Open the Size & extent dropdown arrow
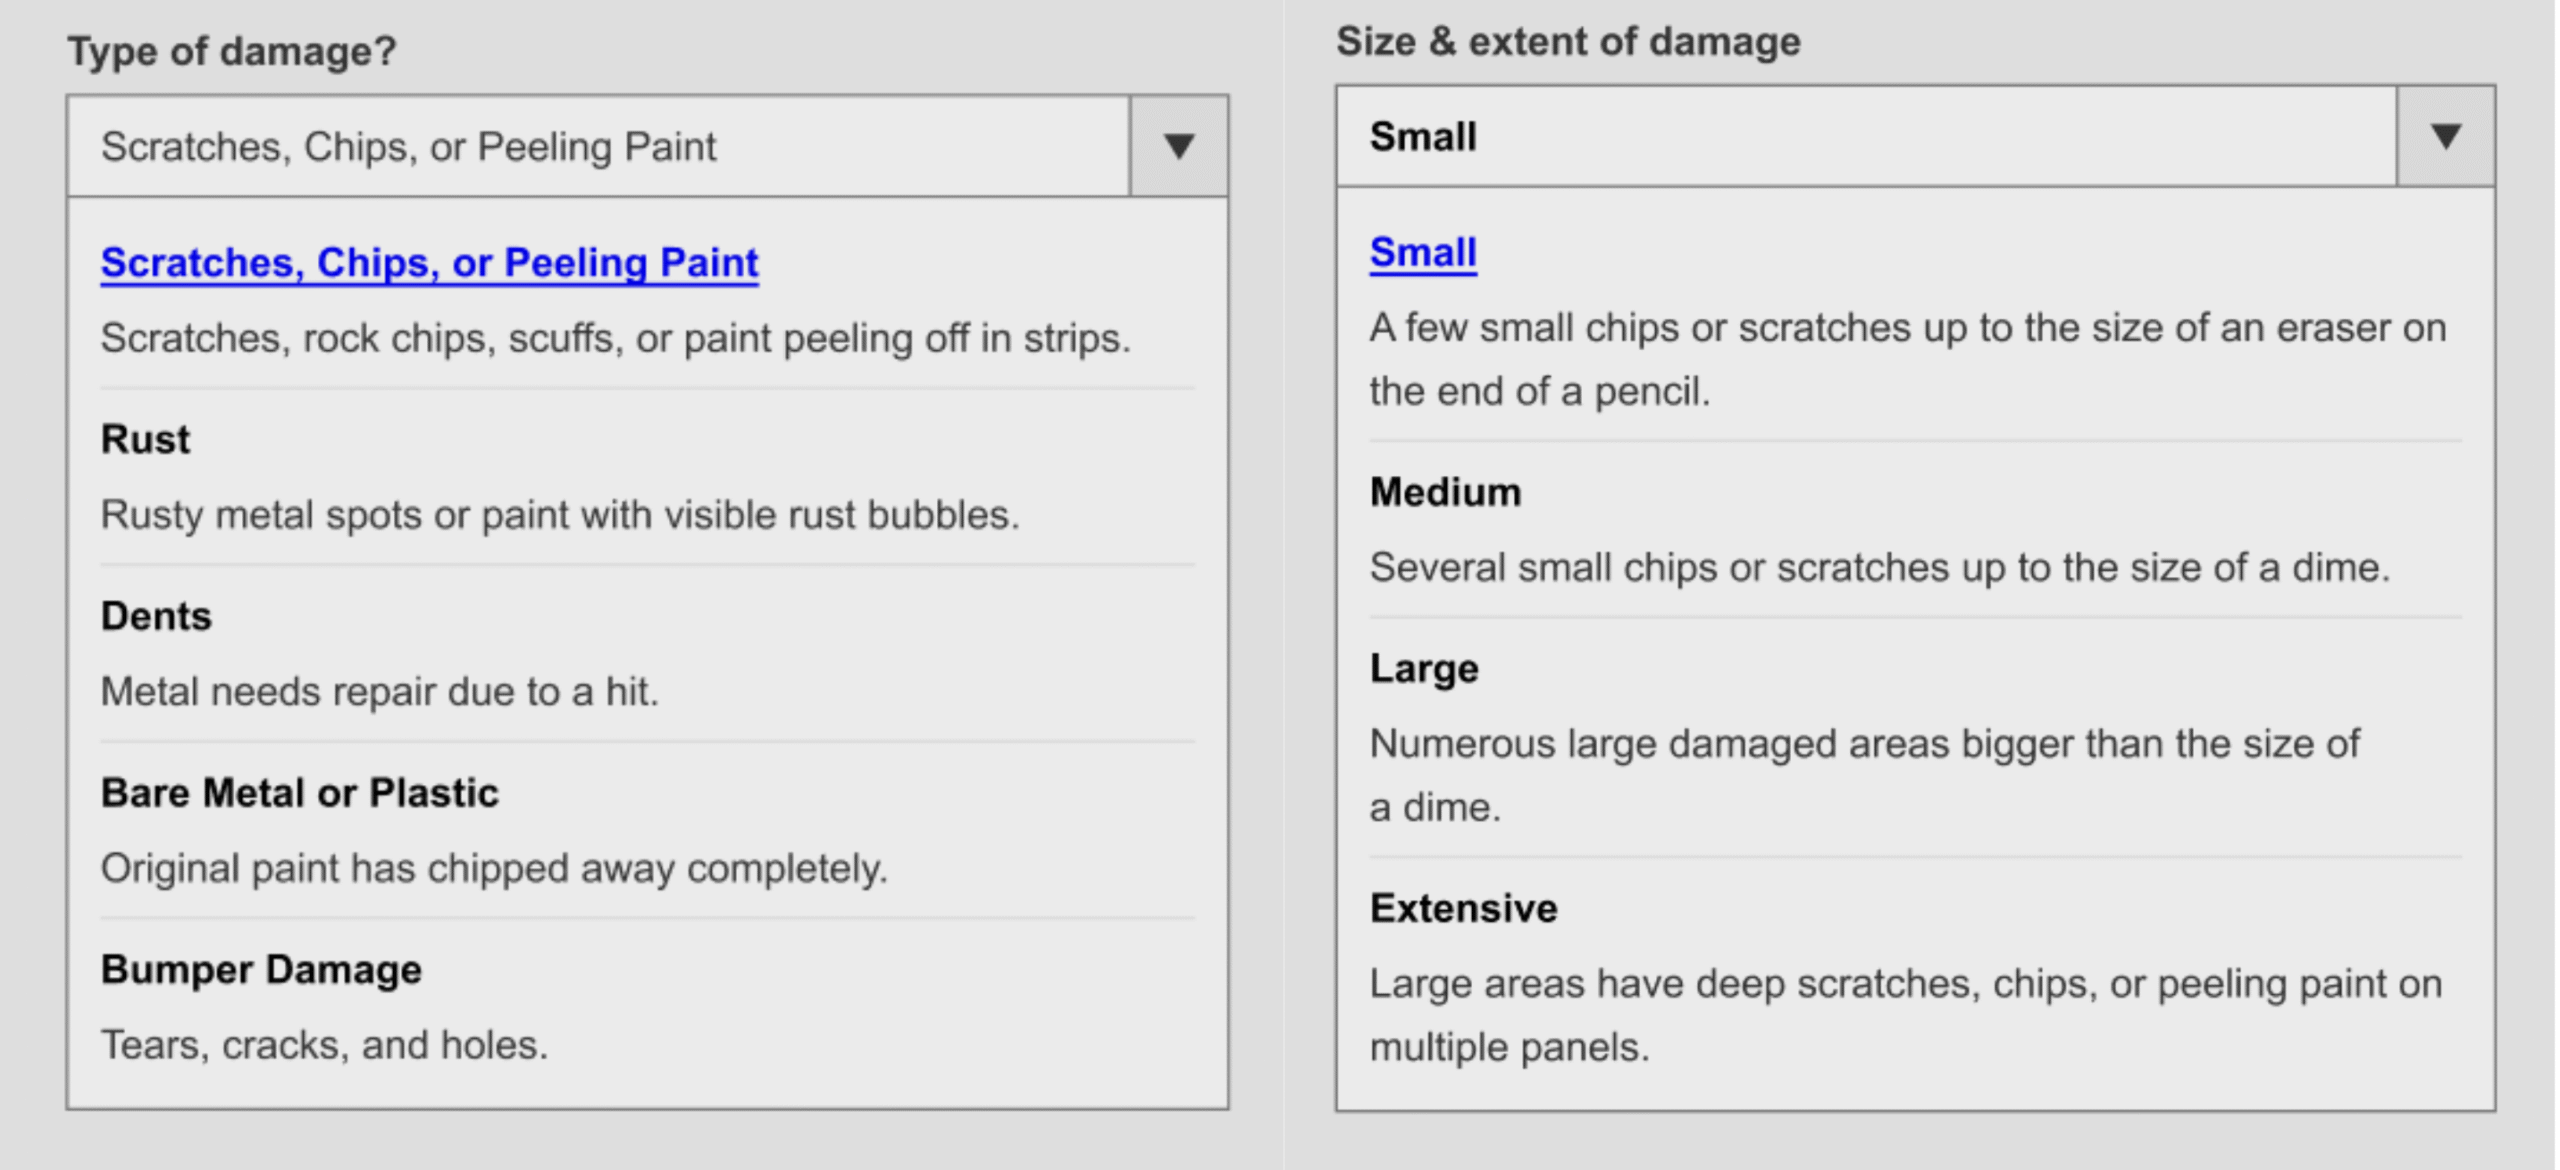2560x1170 pixels. coord(2445,137)
